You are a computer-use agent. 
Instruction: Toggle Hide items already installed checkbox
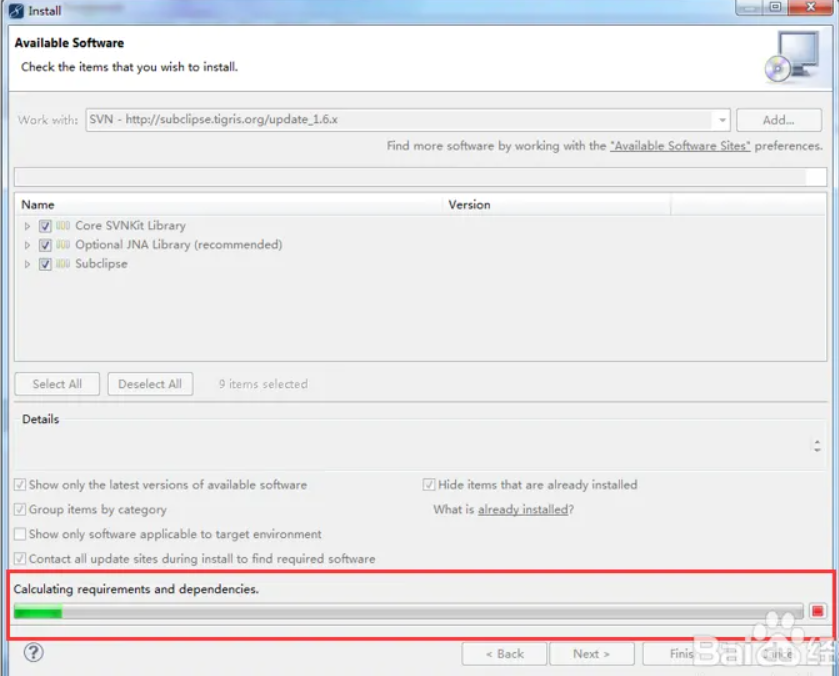(x=429, y=485)
